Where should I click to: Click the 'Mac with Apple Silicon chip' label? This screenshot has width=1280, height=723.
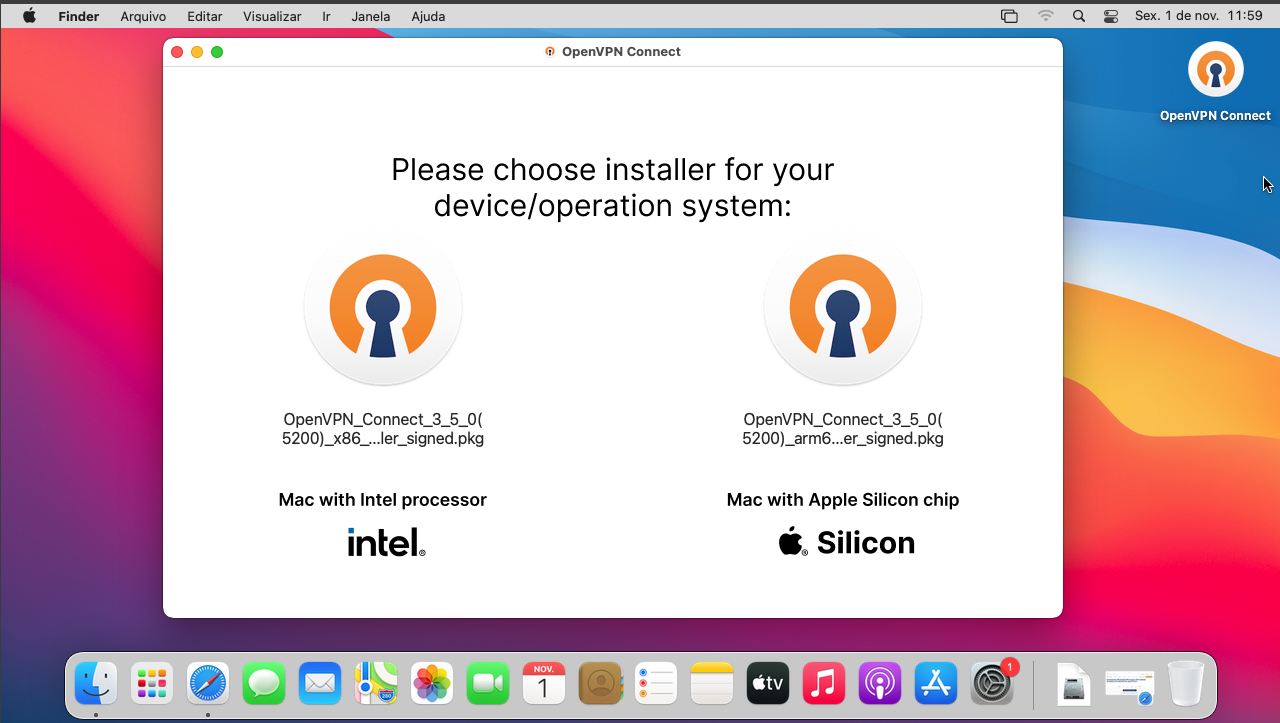pos(843,500)
